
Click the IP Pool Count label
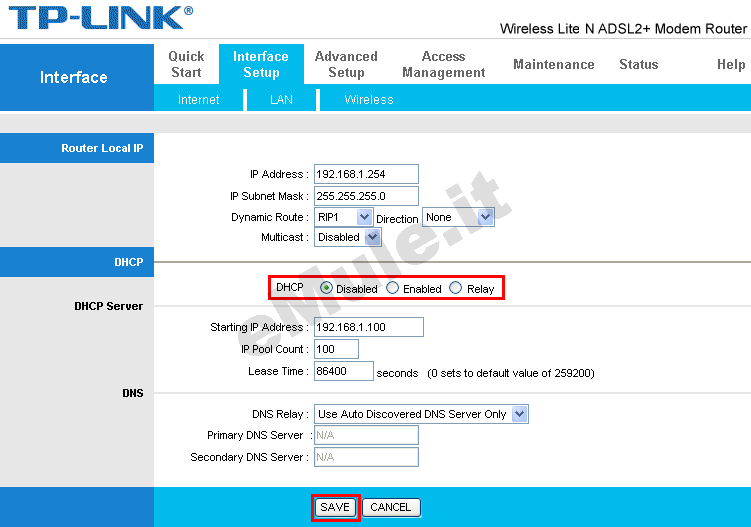(x=274, y=349)
